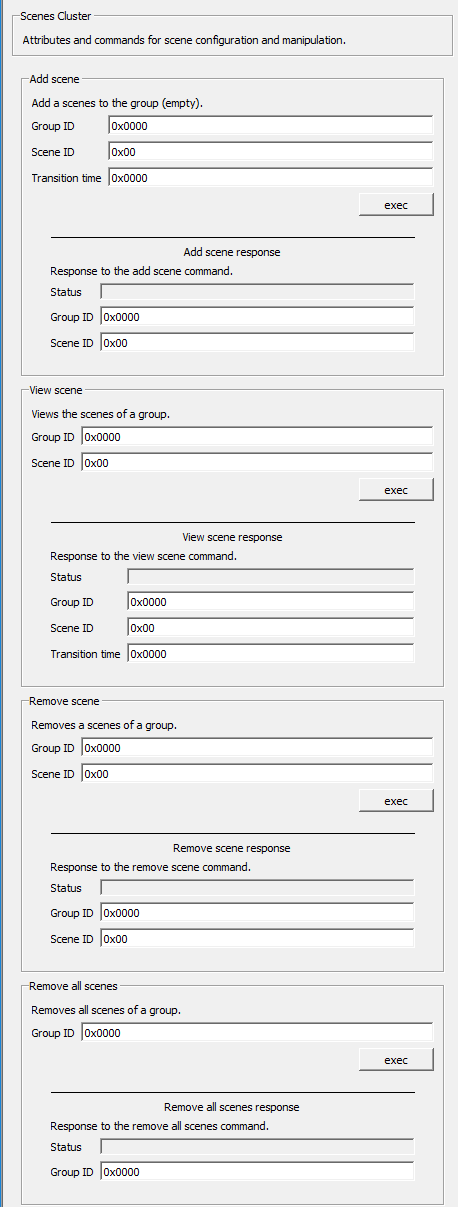Image resolution: width=458 pixels, height=1207 pixels.
Task: Click exec button in Remove scene section
Action: point(396,801)
